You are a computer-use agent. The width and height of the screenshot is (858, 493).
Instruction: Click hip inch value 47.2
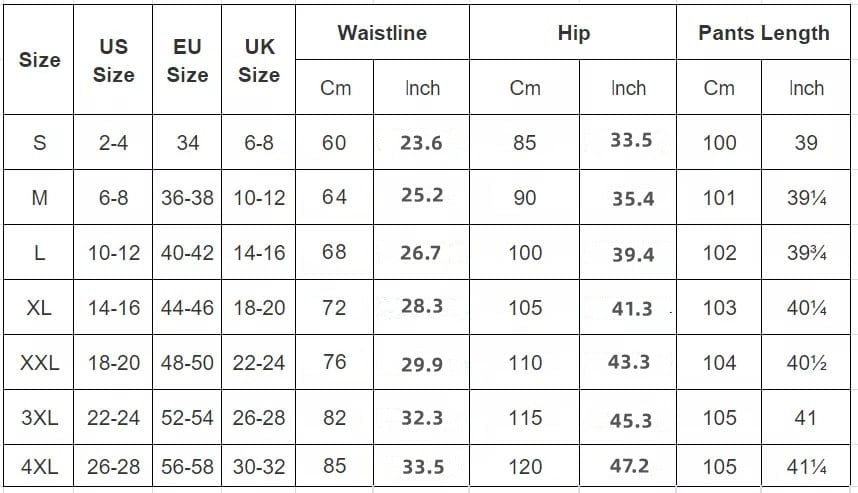629,466
